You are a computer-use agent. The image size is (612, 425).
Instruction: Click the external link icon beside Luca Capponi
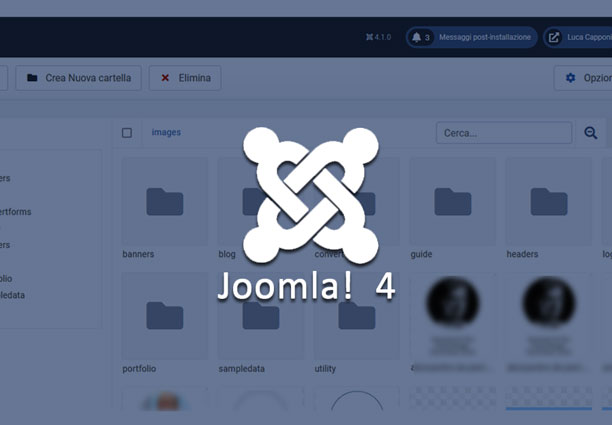click(x=553, y=37)
